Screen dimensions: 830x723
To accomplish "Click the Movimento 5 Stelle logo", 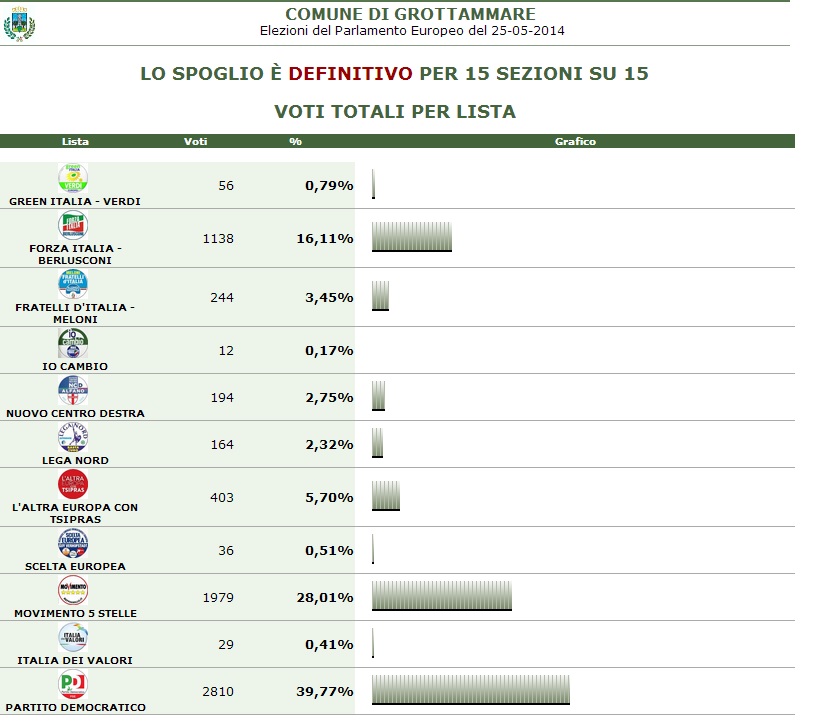I will 73,590.
